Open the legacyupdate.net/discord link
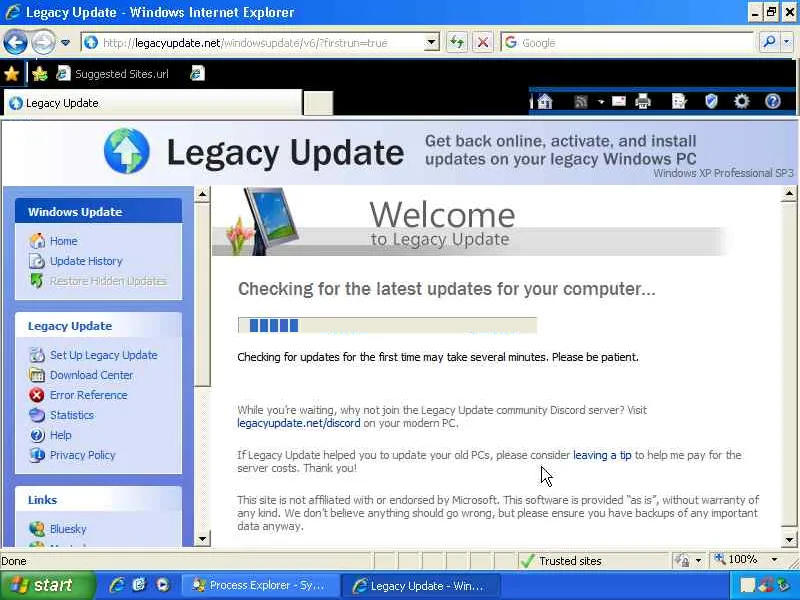The height and width of the screenshot is (600, 800). 298,423
